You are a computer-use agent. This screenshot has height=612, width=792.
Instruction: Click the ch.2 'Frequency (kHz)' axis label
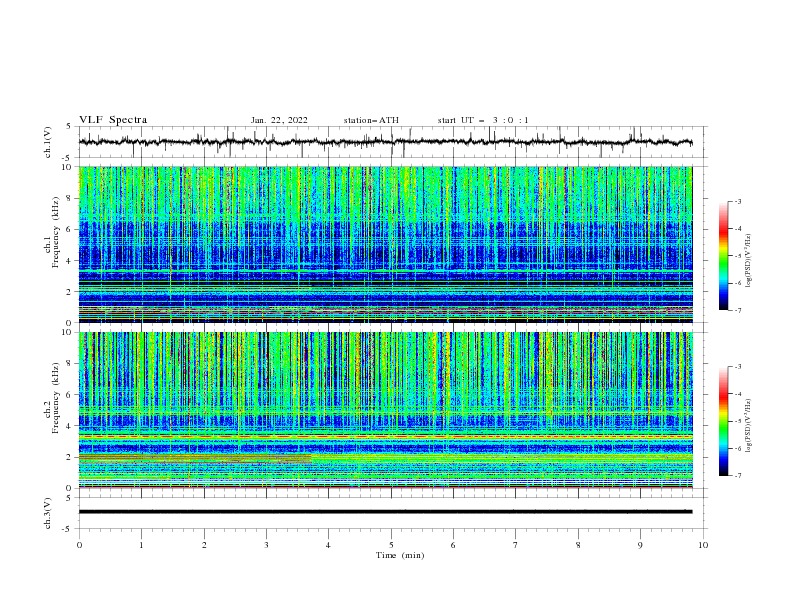[x=56, y=398]
